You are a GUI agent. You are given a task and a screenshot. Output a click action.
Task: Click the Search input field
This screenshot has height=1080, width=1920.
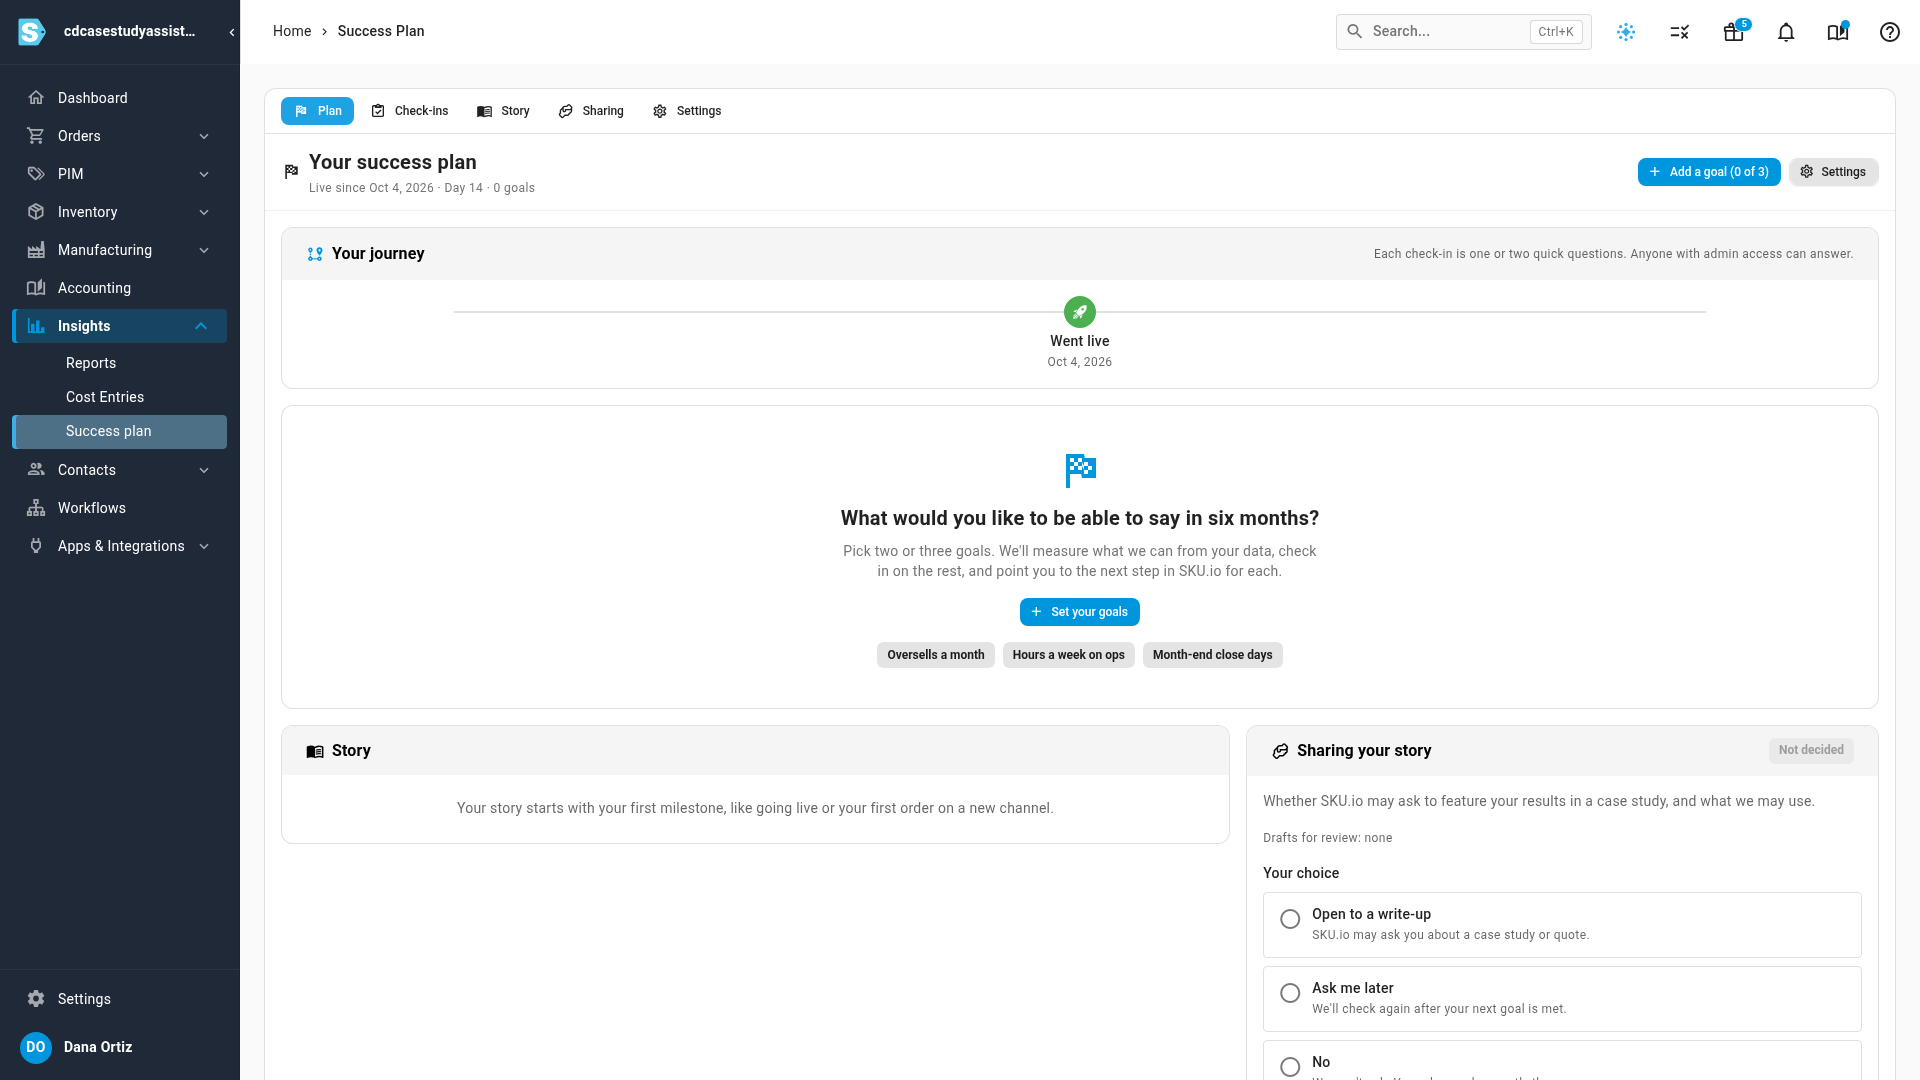pyautogui.click(x=1463, y=32)
